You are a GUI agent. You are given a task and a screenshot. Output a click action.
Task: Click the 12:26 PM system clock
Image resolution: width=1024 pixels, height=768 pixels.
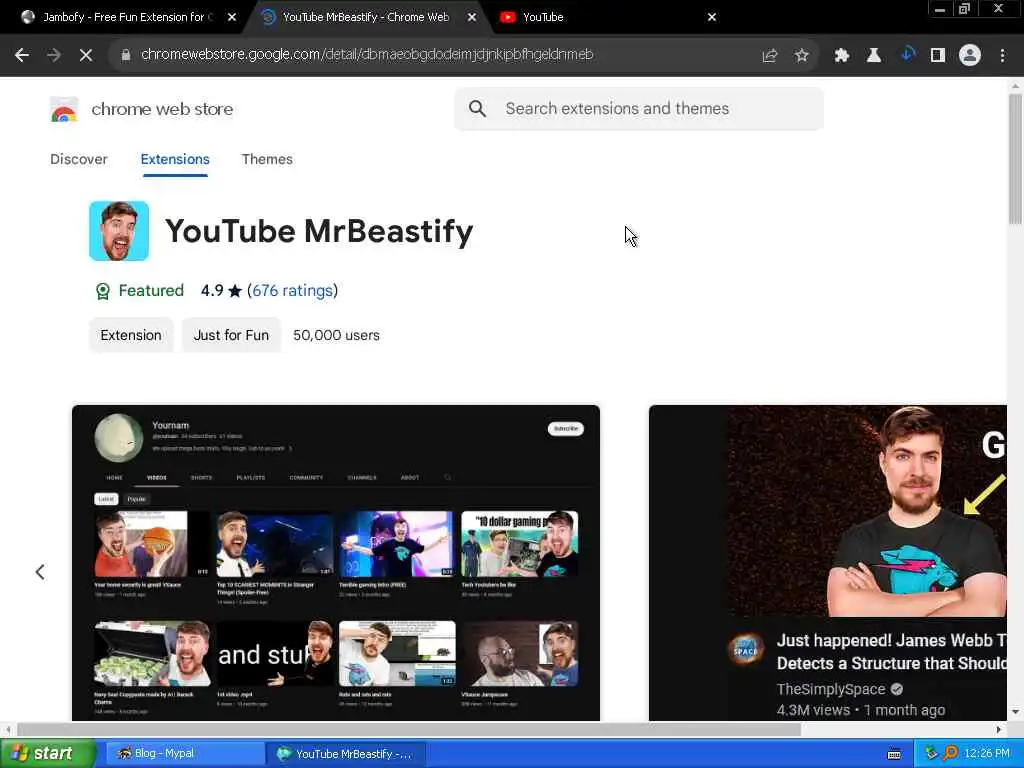point(987,754)
